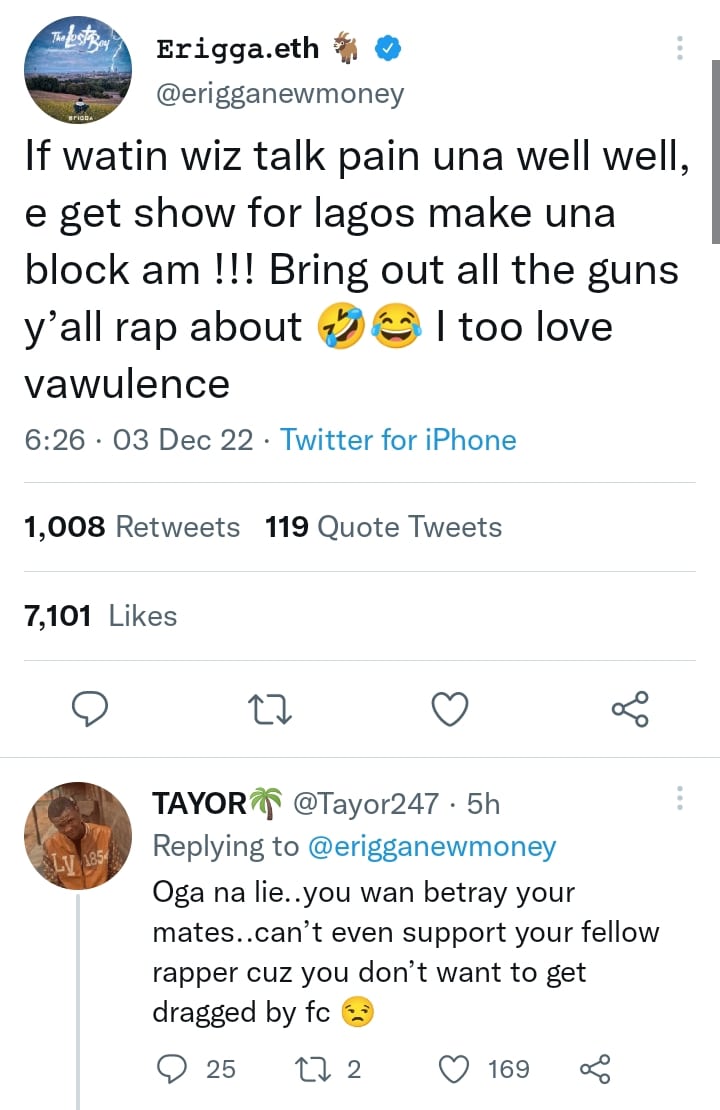Open reply icon on TAYOR's comment
Screen dimensions: 720x1110
point(172,1070)
